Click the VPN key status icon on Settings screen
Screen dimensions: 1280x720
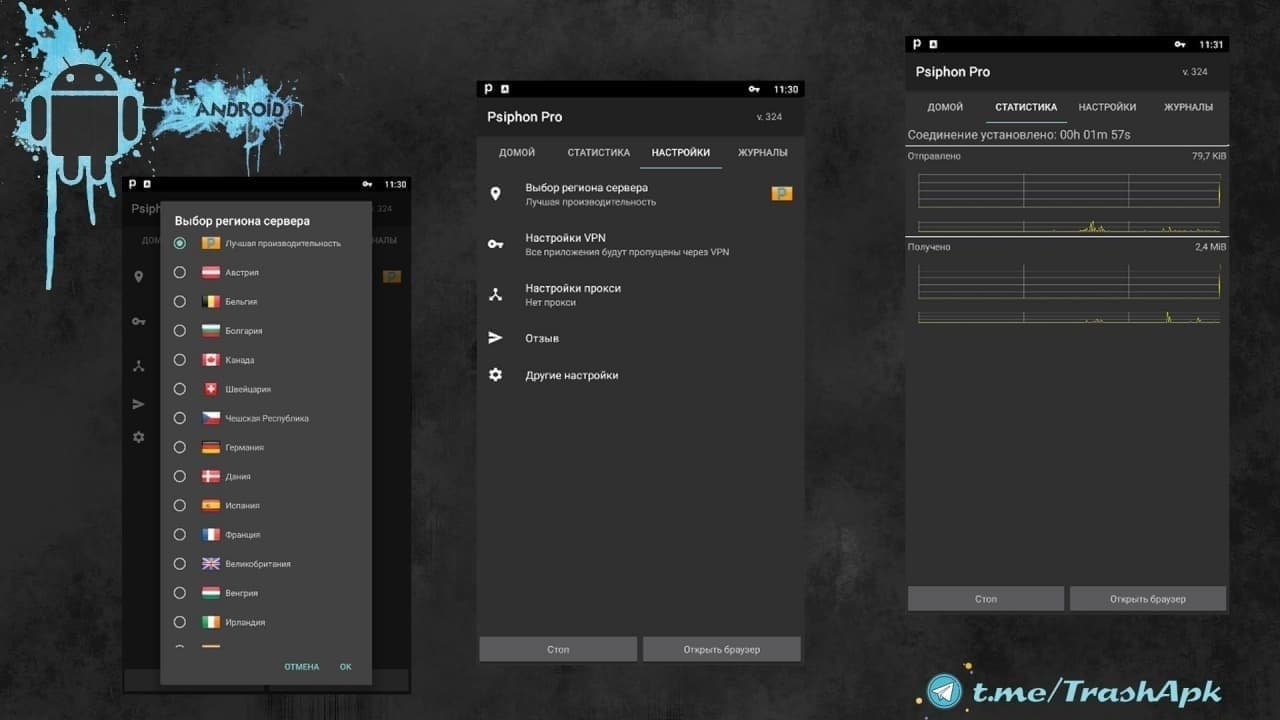pos(754,89)
